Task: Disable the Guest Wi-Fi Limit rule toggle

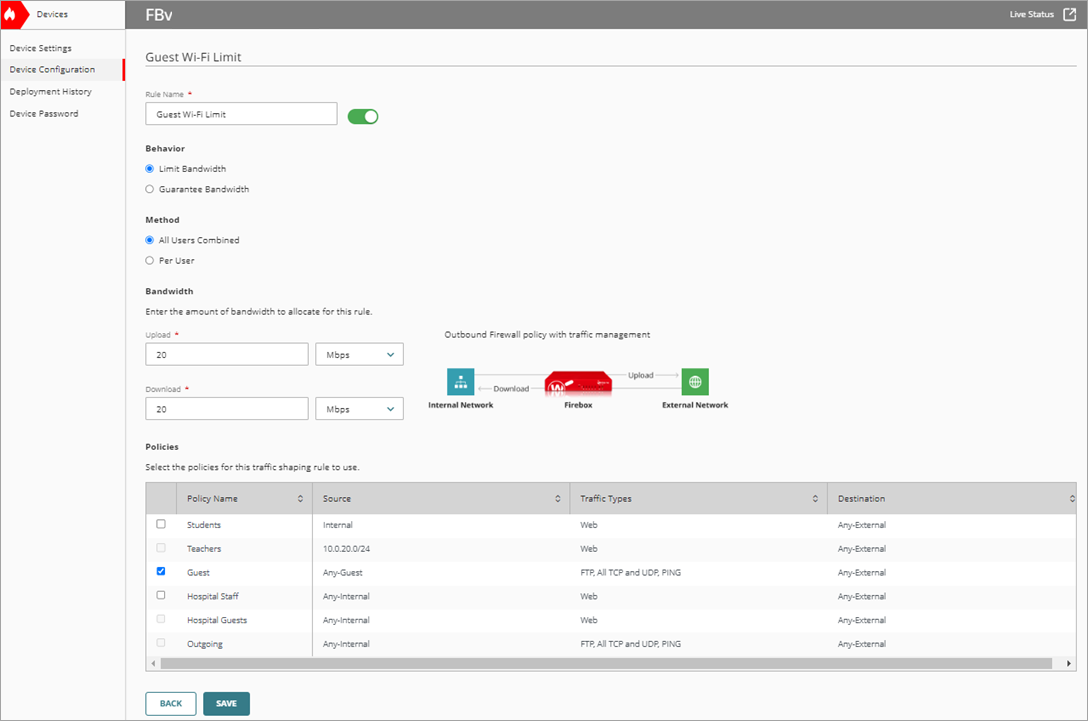Action: (363, 116)
